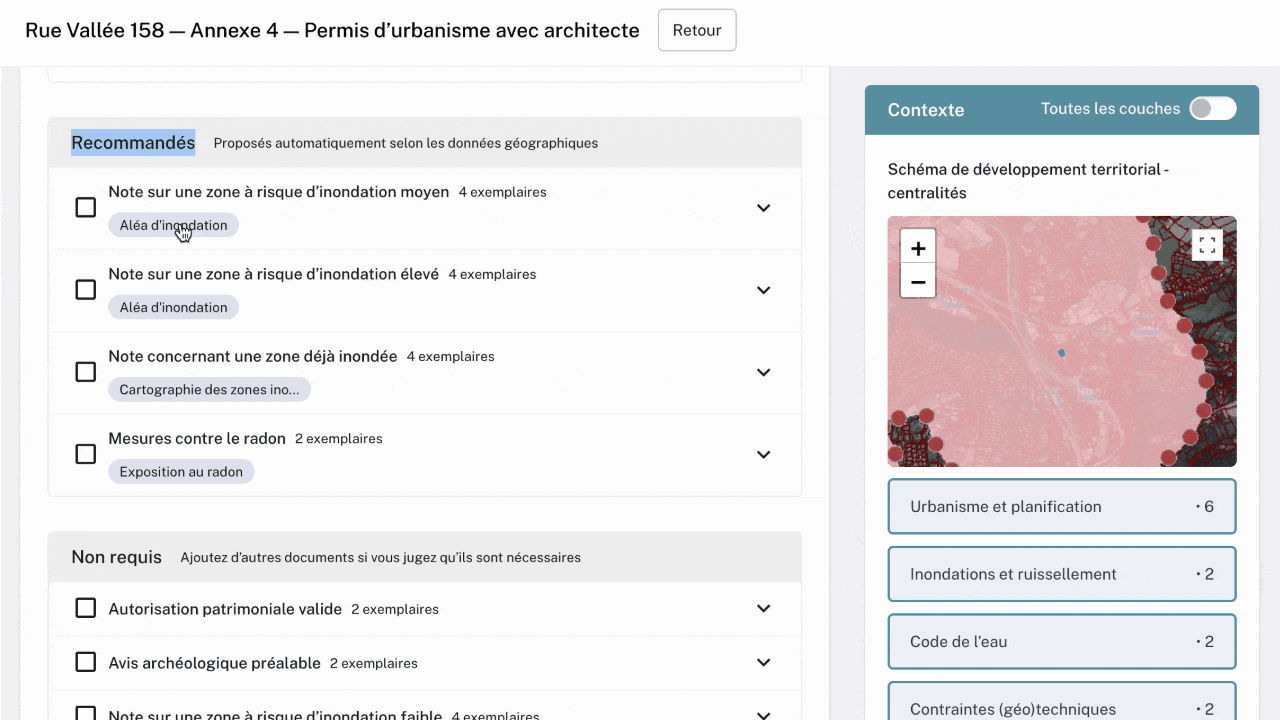Toggle the 'Toutes les couches' switch
This screenshot has width=1280, height=720.
coord(1212,109)
